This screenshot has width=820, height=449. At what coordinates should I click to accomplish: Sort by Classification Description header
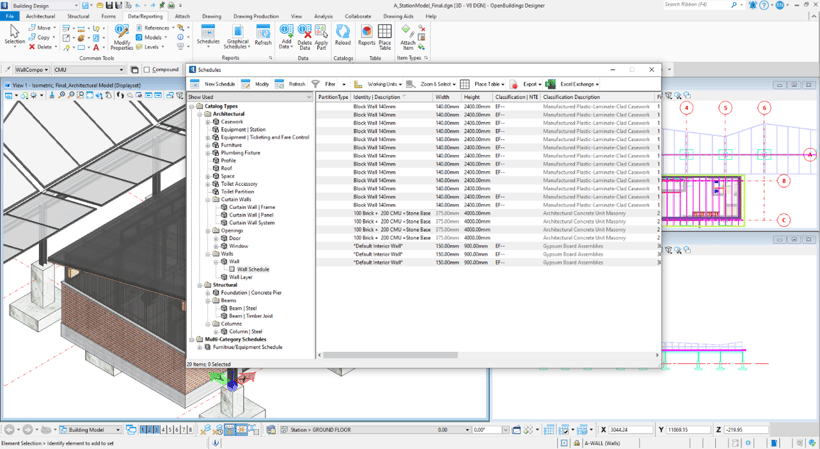tap(598, 97)
